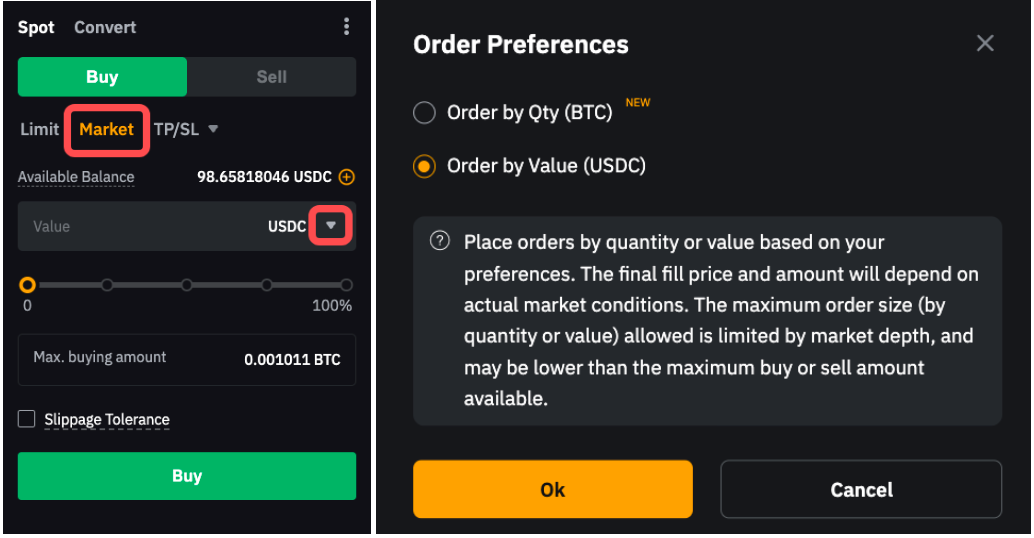Screen dimensions: 1034x538
Task: Set amount slider to 100% marker
Action: [346, 285]
